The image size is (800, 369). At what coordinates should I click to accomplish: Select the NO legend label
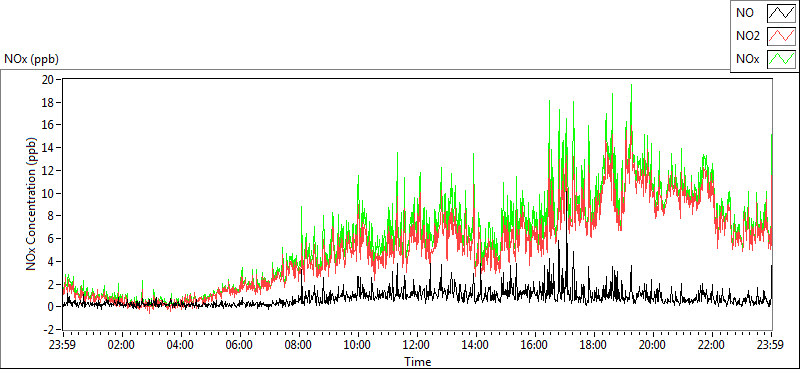pyautogui.click(x=745, y=13)
